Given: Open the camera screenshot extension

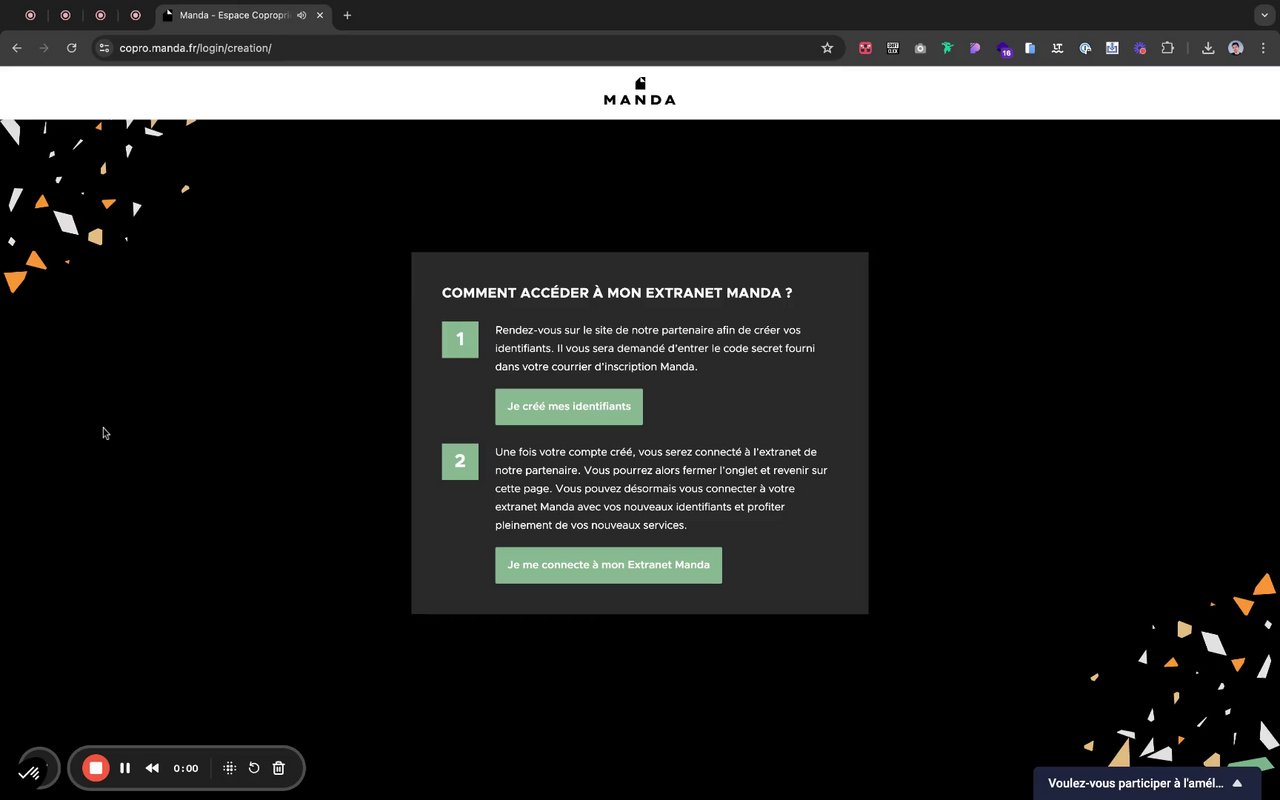Looking at the screenshot, I should (x=920, y=48).
